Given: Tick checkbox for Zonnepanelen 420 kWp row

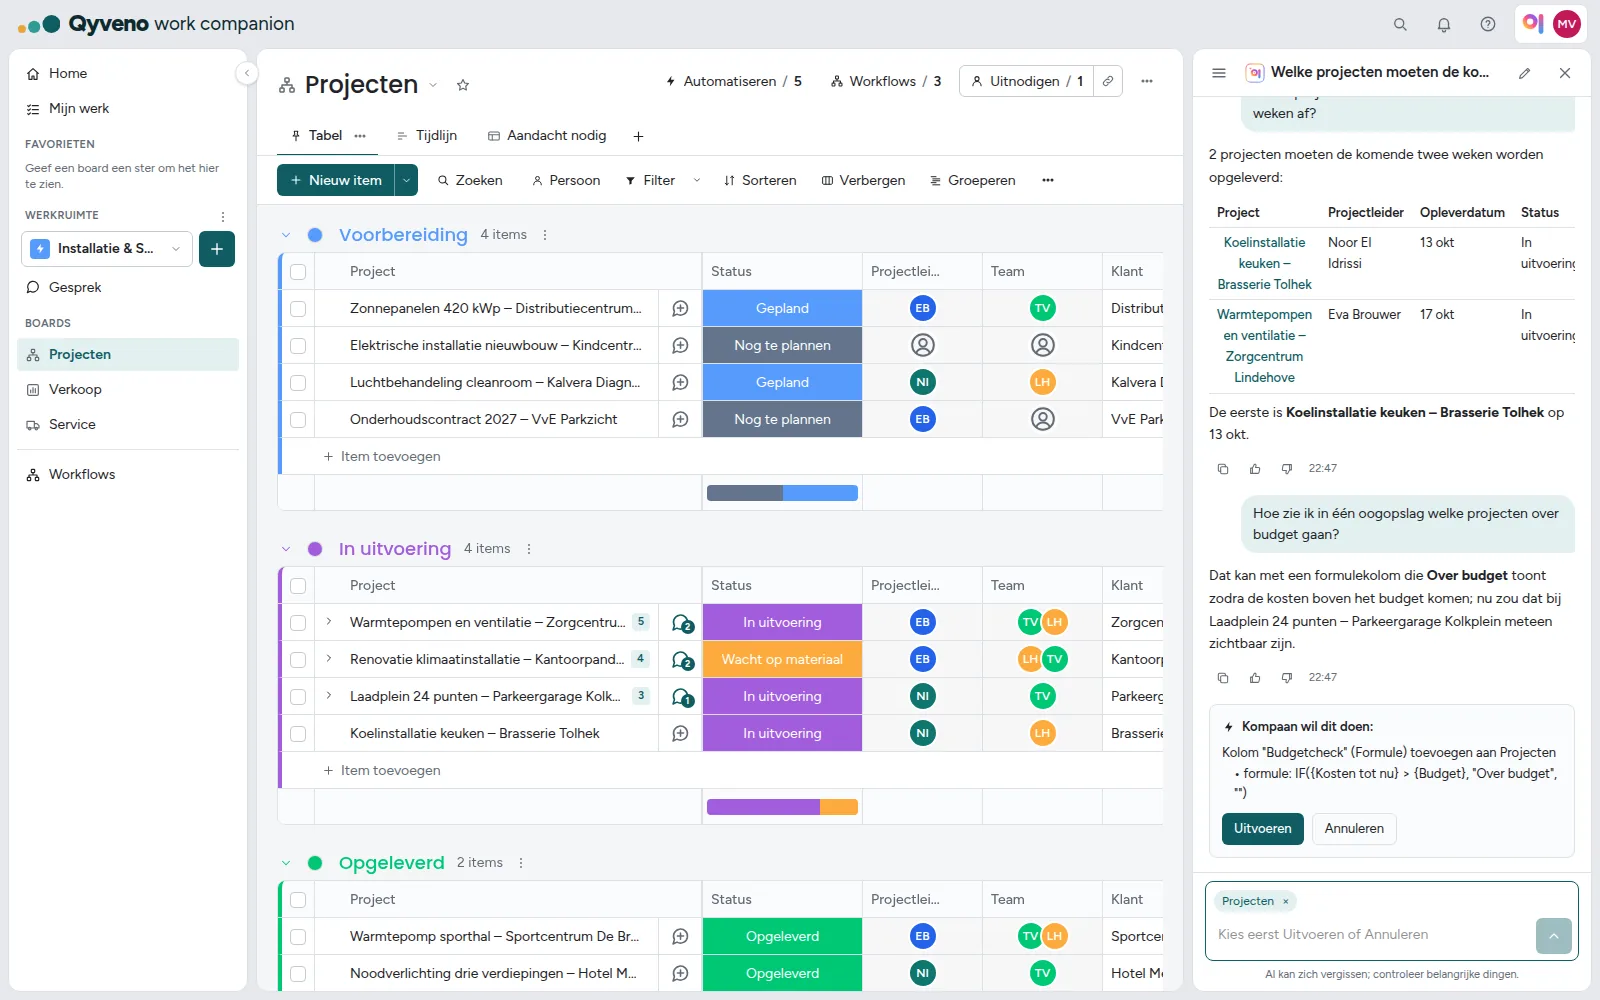Looking at the screenshot, I should pyautogui.click(x=298, y=309).
